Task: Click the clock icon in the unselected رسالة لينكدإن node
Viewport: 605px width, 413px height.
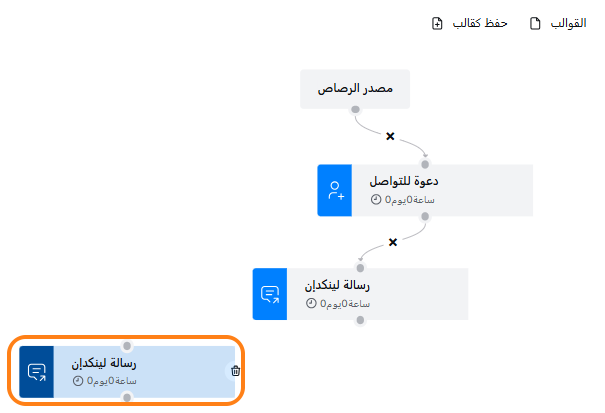Action: click(312, 303)
